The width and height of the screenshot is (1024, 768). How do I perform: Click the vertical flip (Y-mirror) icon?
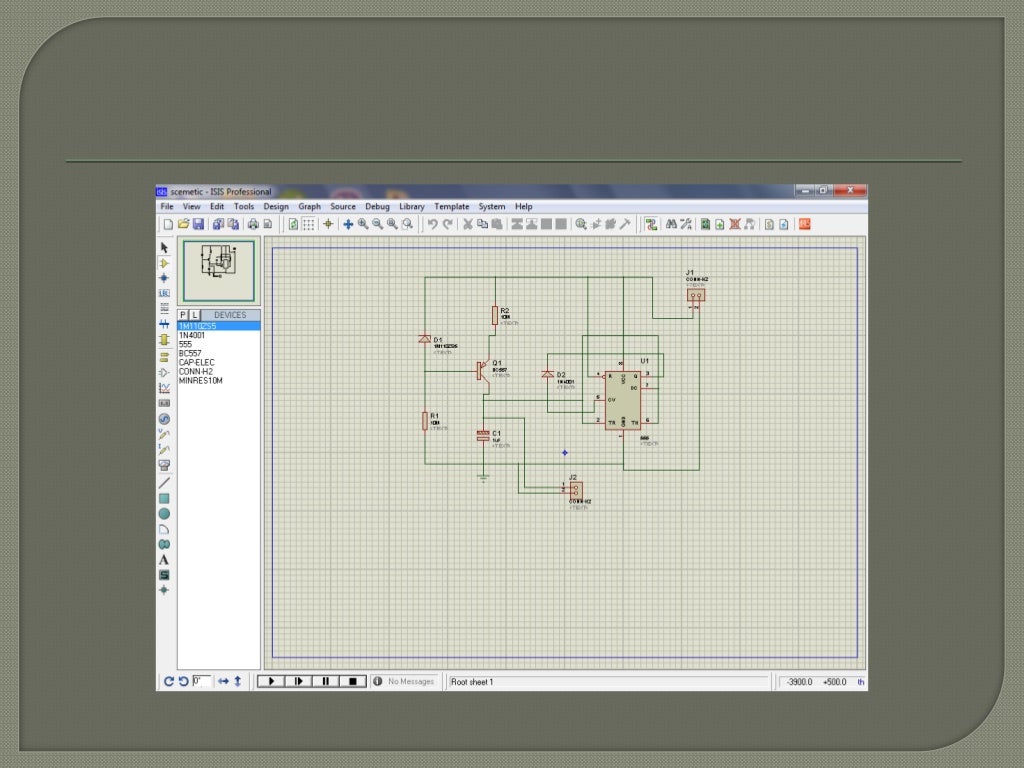click(x=238, y=681)
